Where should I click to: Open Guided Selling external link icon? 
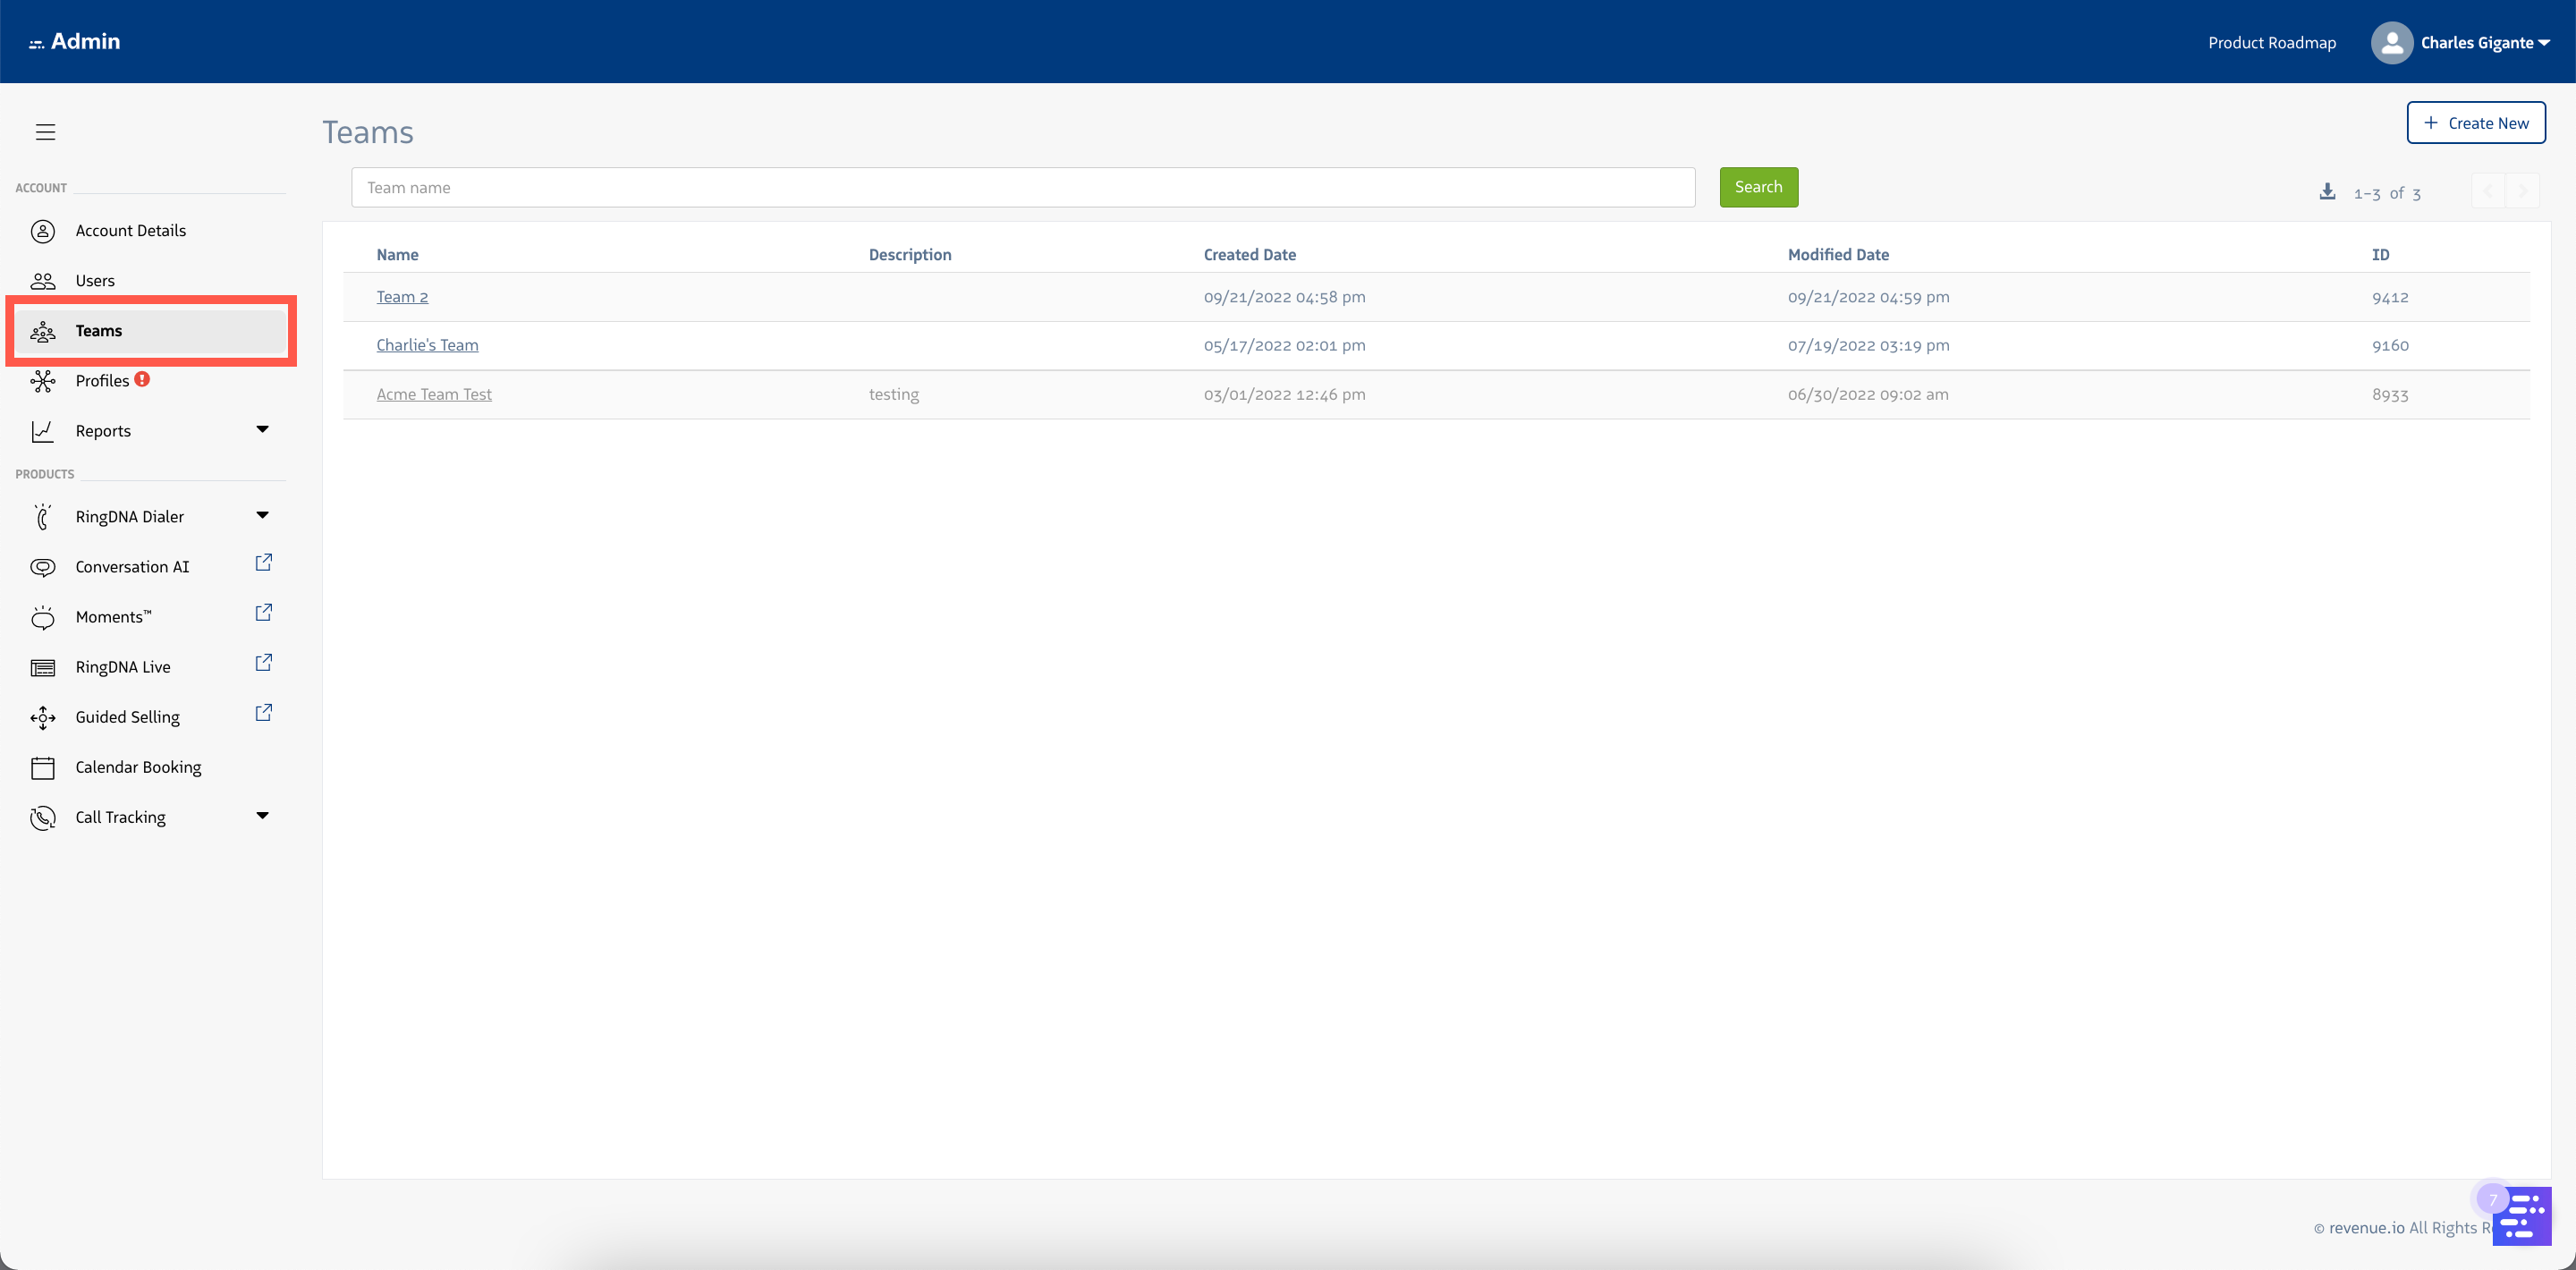[263, 713]
